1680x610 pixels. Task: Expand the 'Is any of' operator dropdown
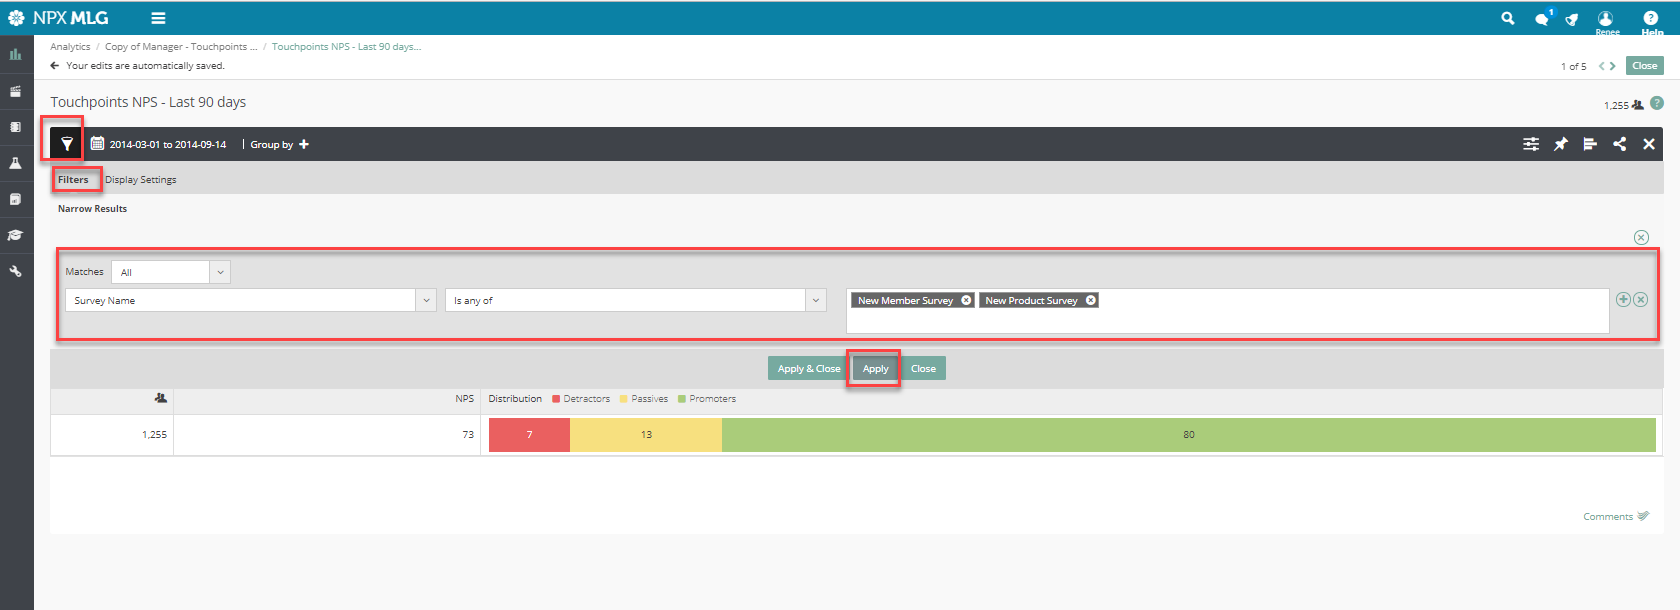[816, 300]
